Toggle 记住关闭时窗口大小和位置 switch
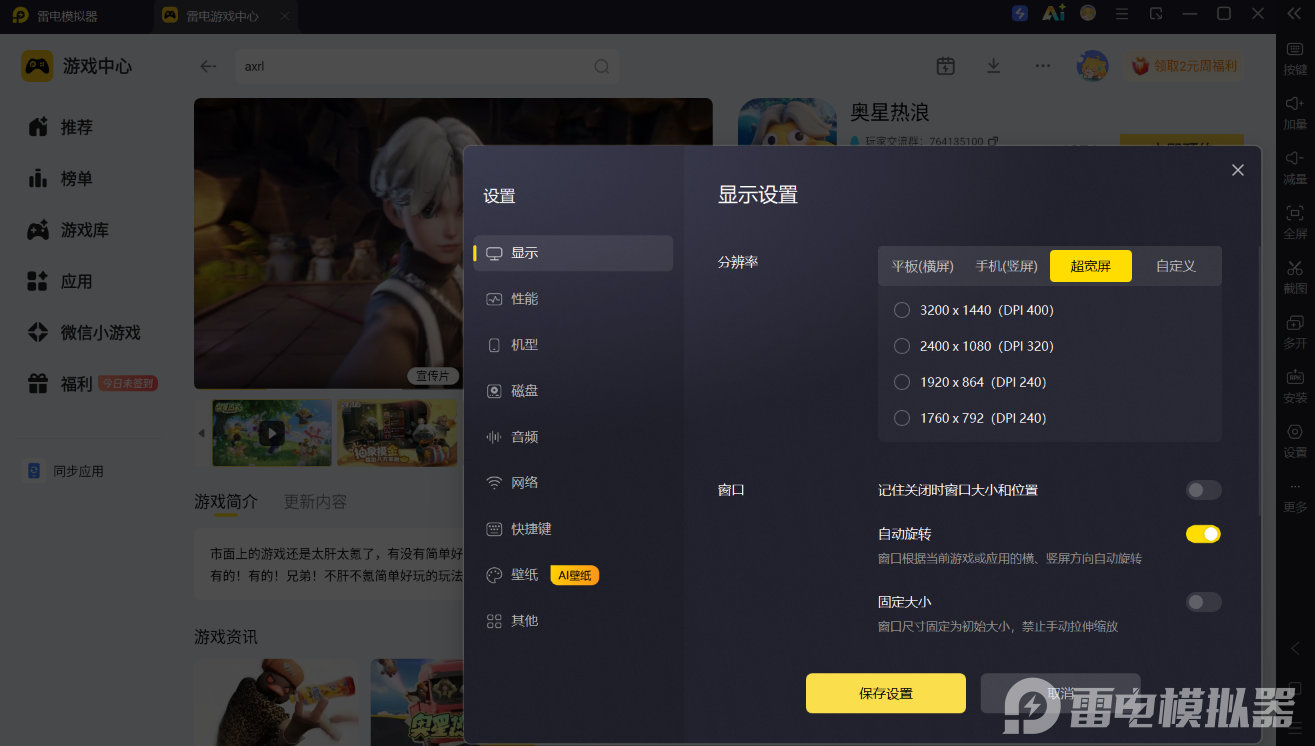The height and width of the screenshot is (746, 1315). pos(1203,490)
